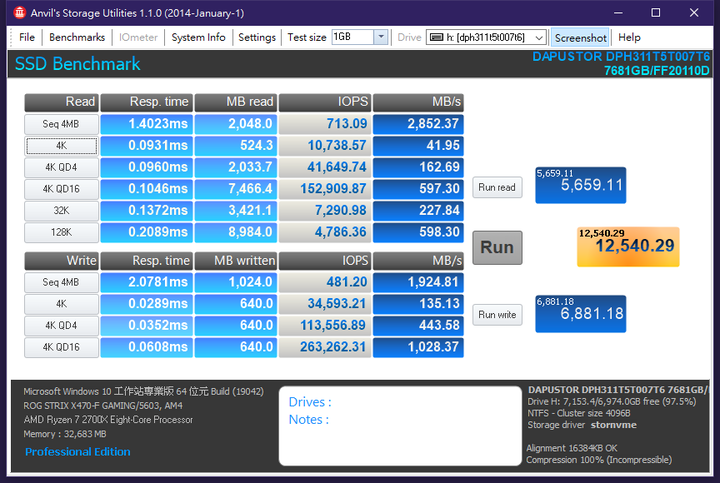The image size is (720, 483).
Task: Click the 4K read speed 41.95
Action: pyautogui.click(x=418, y=146)
